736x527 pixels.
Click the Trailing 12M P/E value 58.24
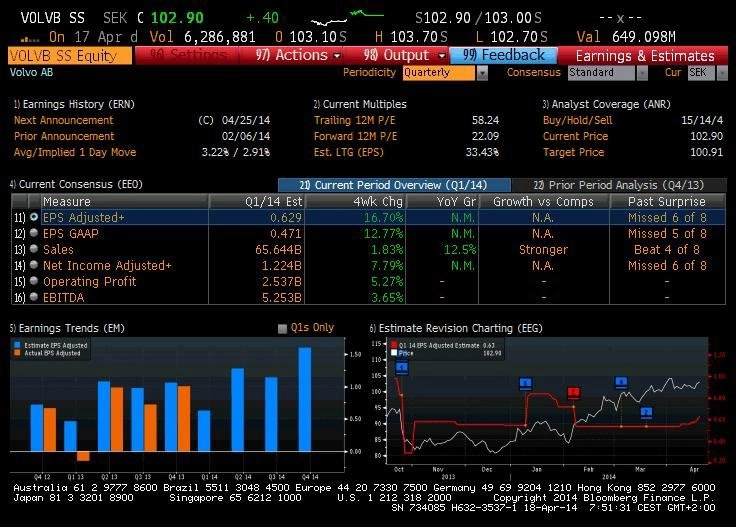485,120
